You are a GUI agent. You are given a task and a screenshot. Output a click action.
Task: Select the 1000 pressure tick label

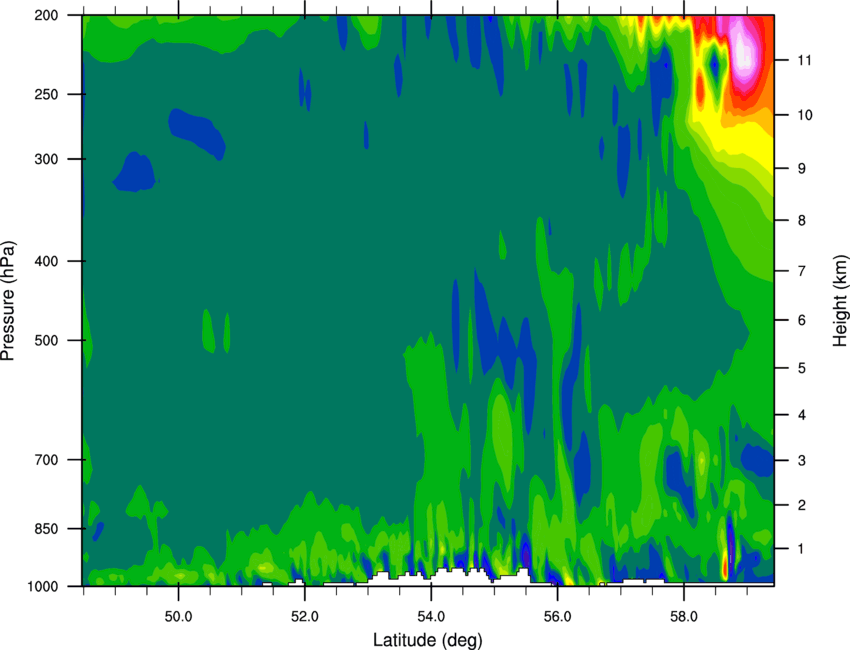(x=43, y=586)
